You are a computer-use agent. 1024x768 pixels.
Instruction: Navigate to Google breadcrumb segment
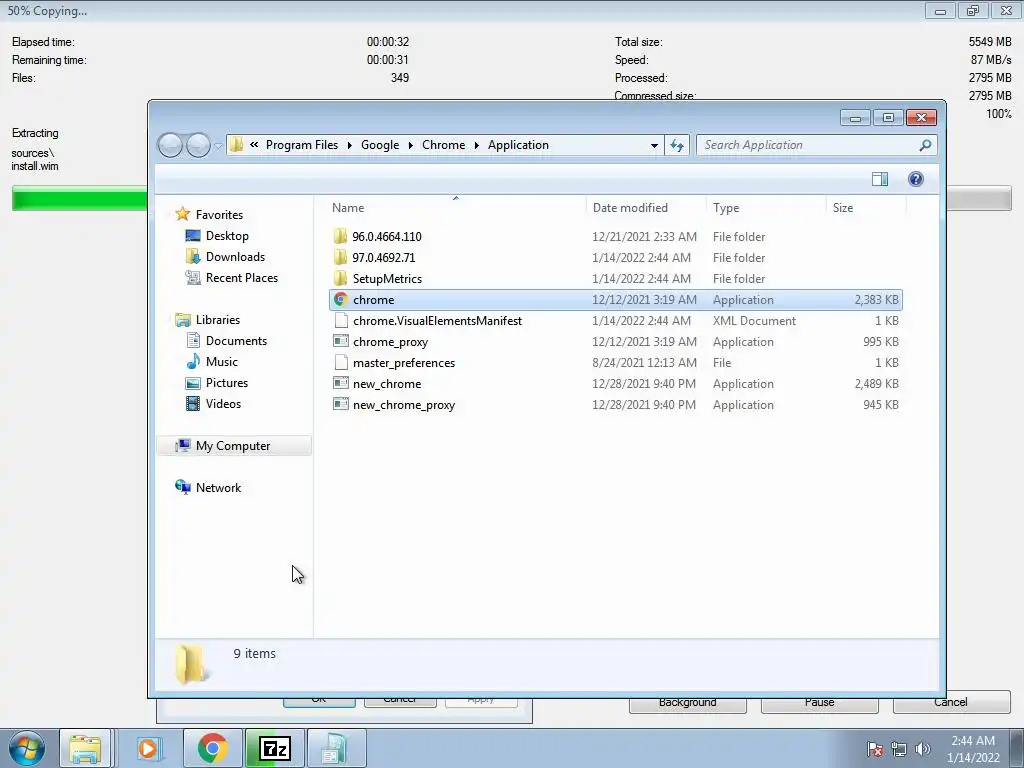coord(379,145)
